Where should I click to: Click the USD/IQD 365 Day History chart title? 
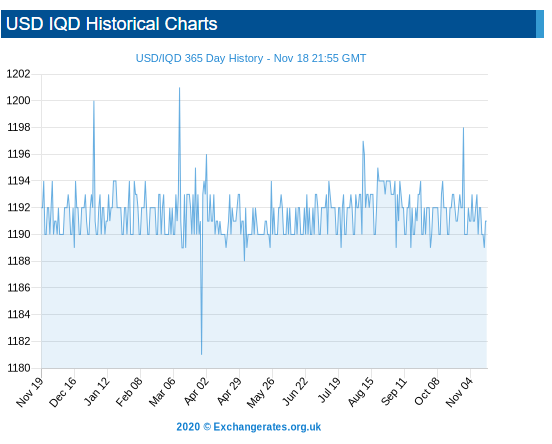251,58
